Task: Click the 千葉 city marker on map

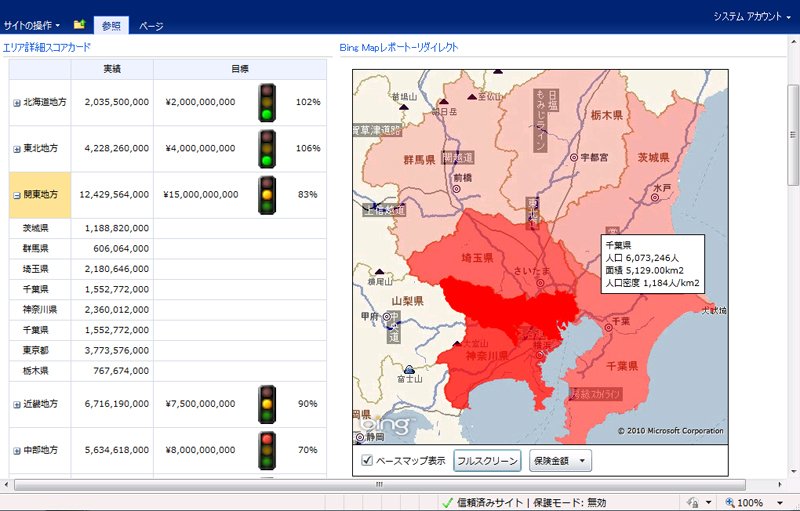Action: 608,327
